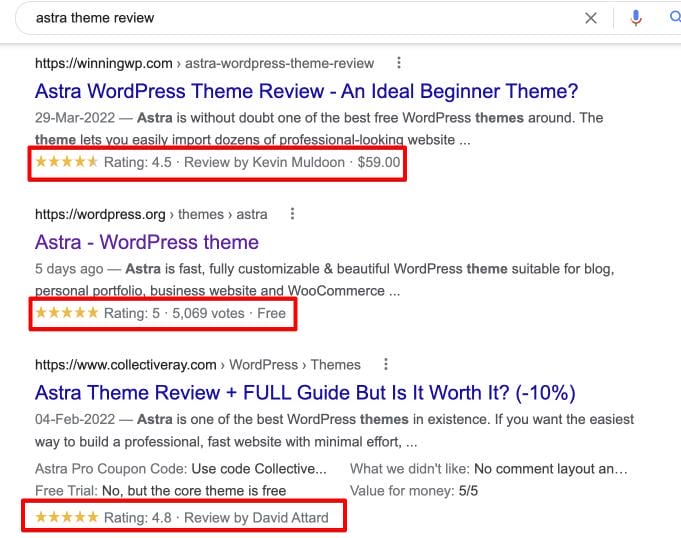The image size is (681, 538).
Task: Open 'Astra WordPress Theme Review' result title
Action: 306,91
